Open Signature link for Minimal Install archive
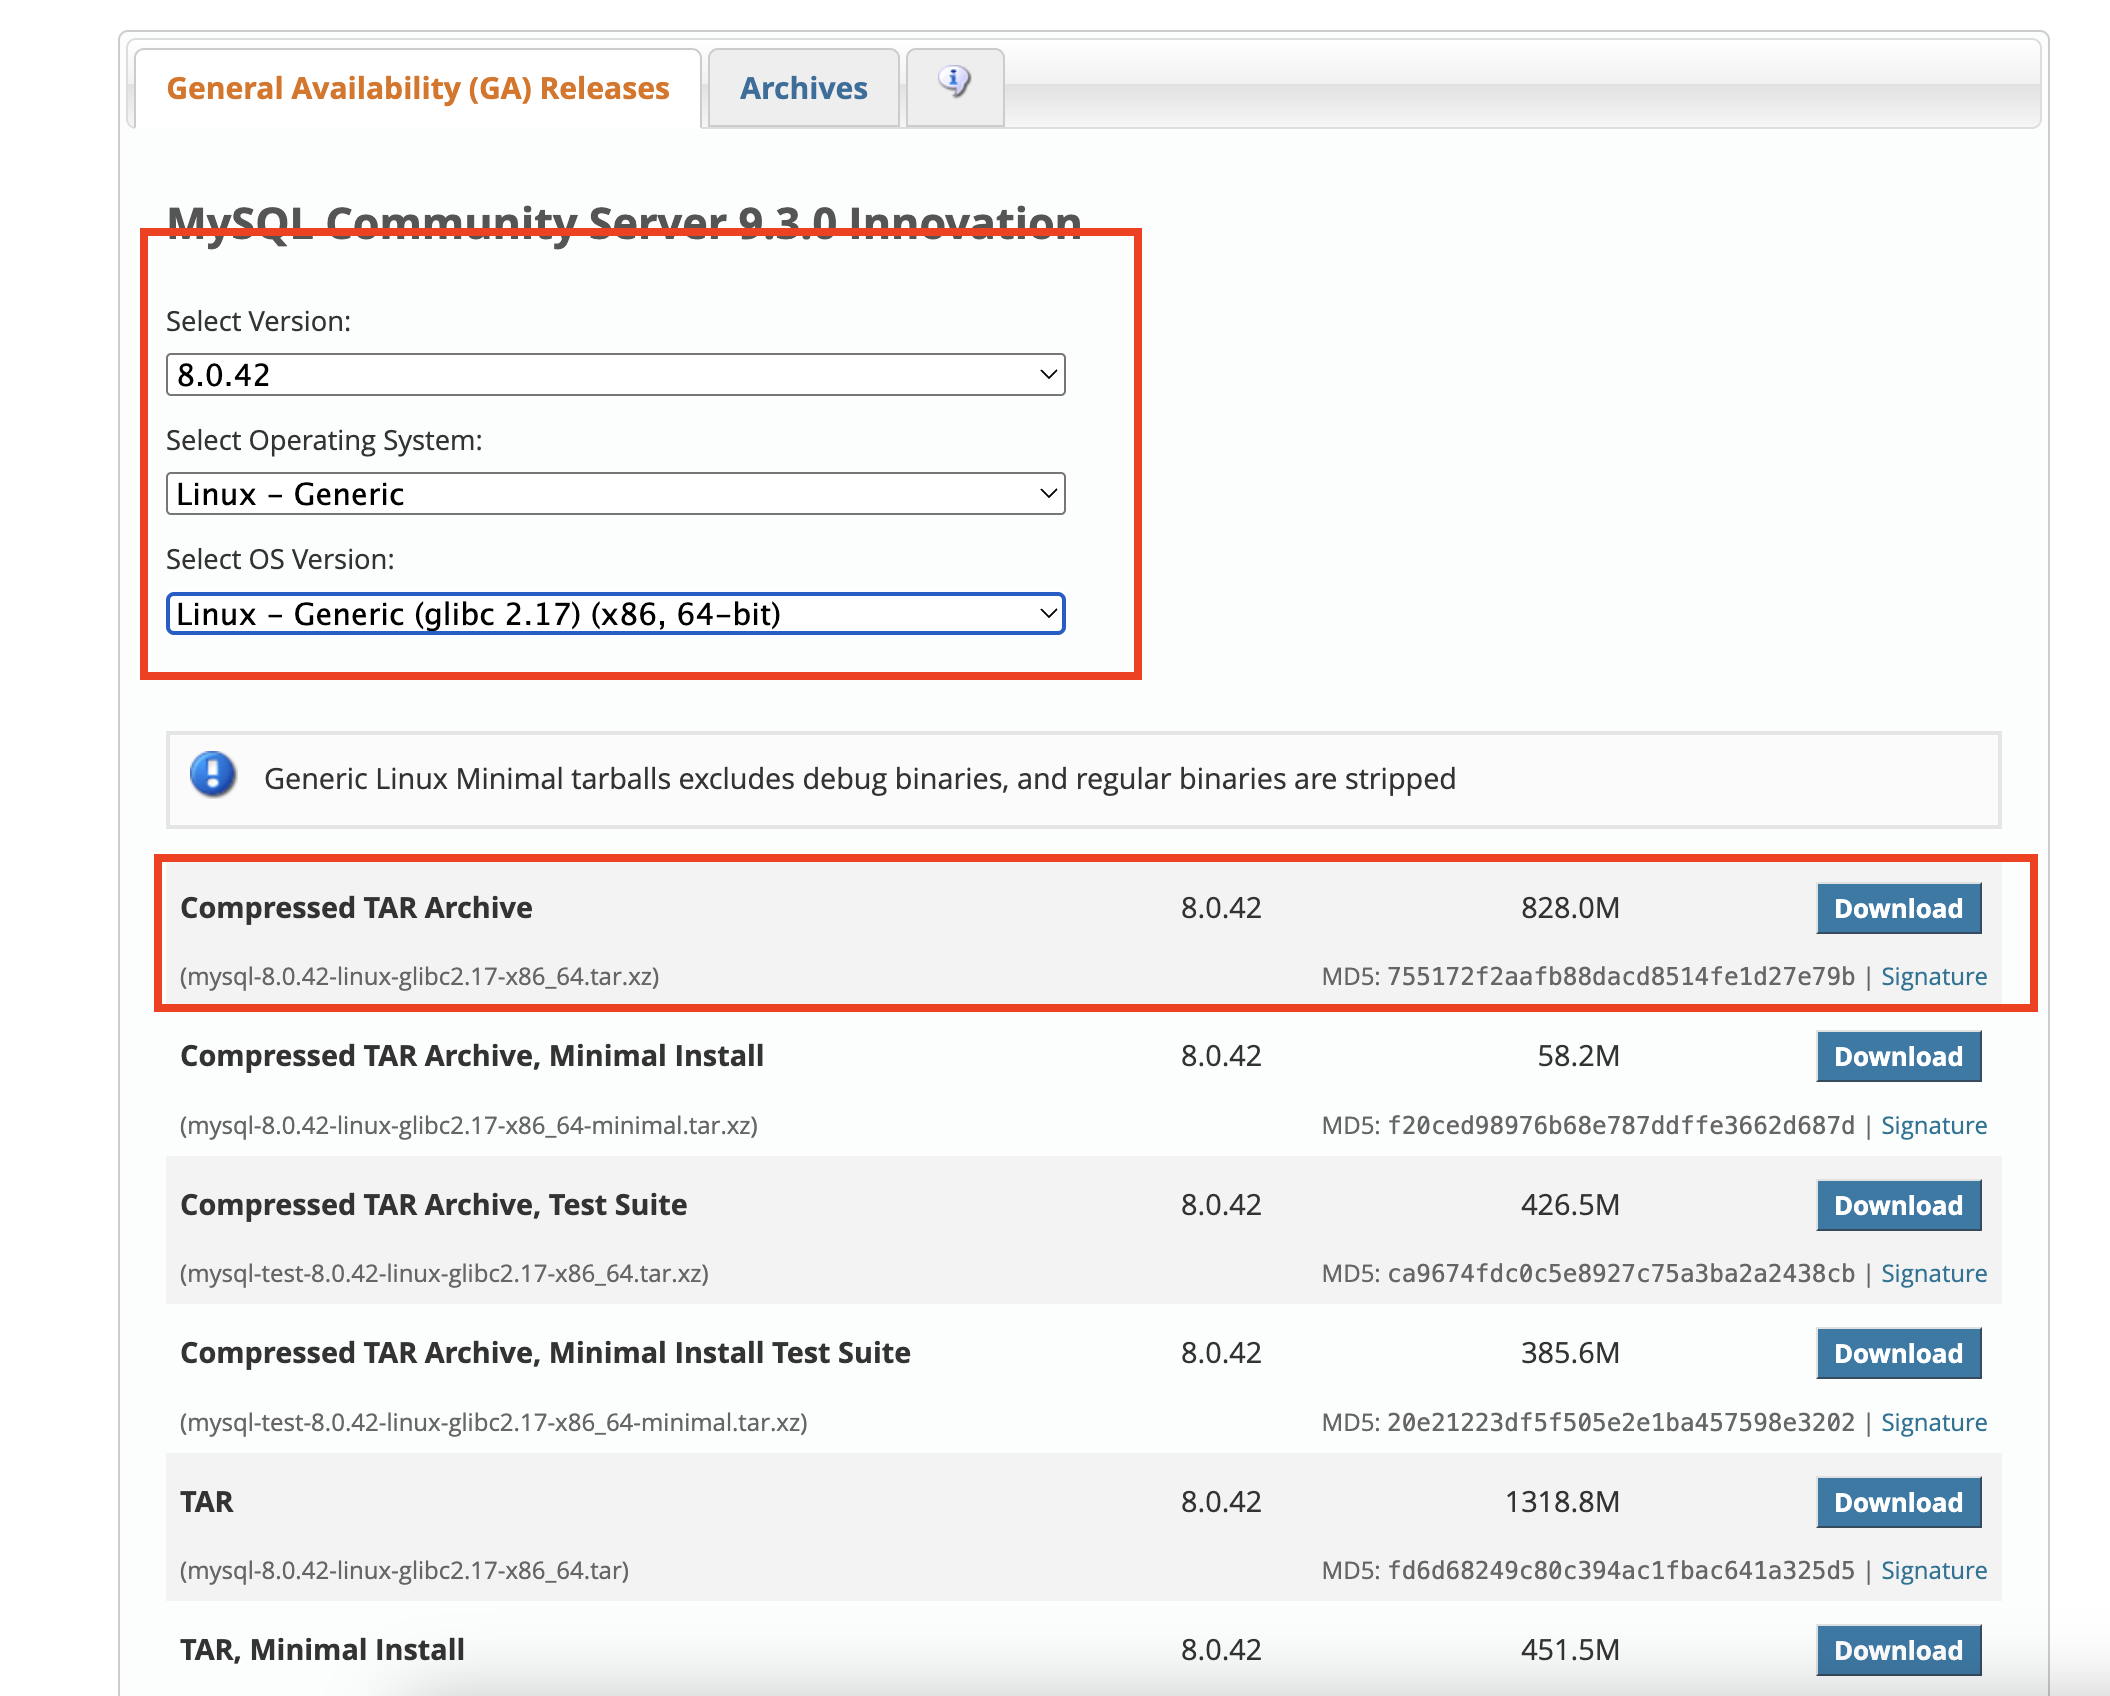The width and height of the screenshot is (2110, 1696). point(1933,1126)
